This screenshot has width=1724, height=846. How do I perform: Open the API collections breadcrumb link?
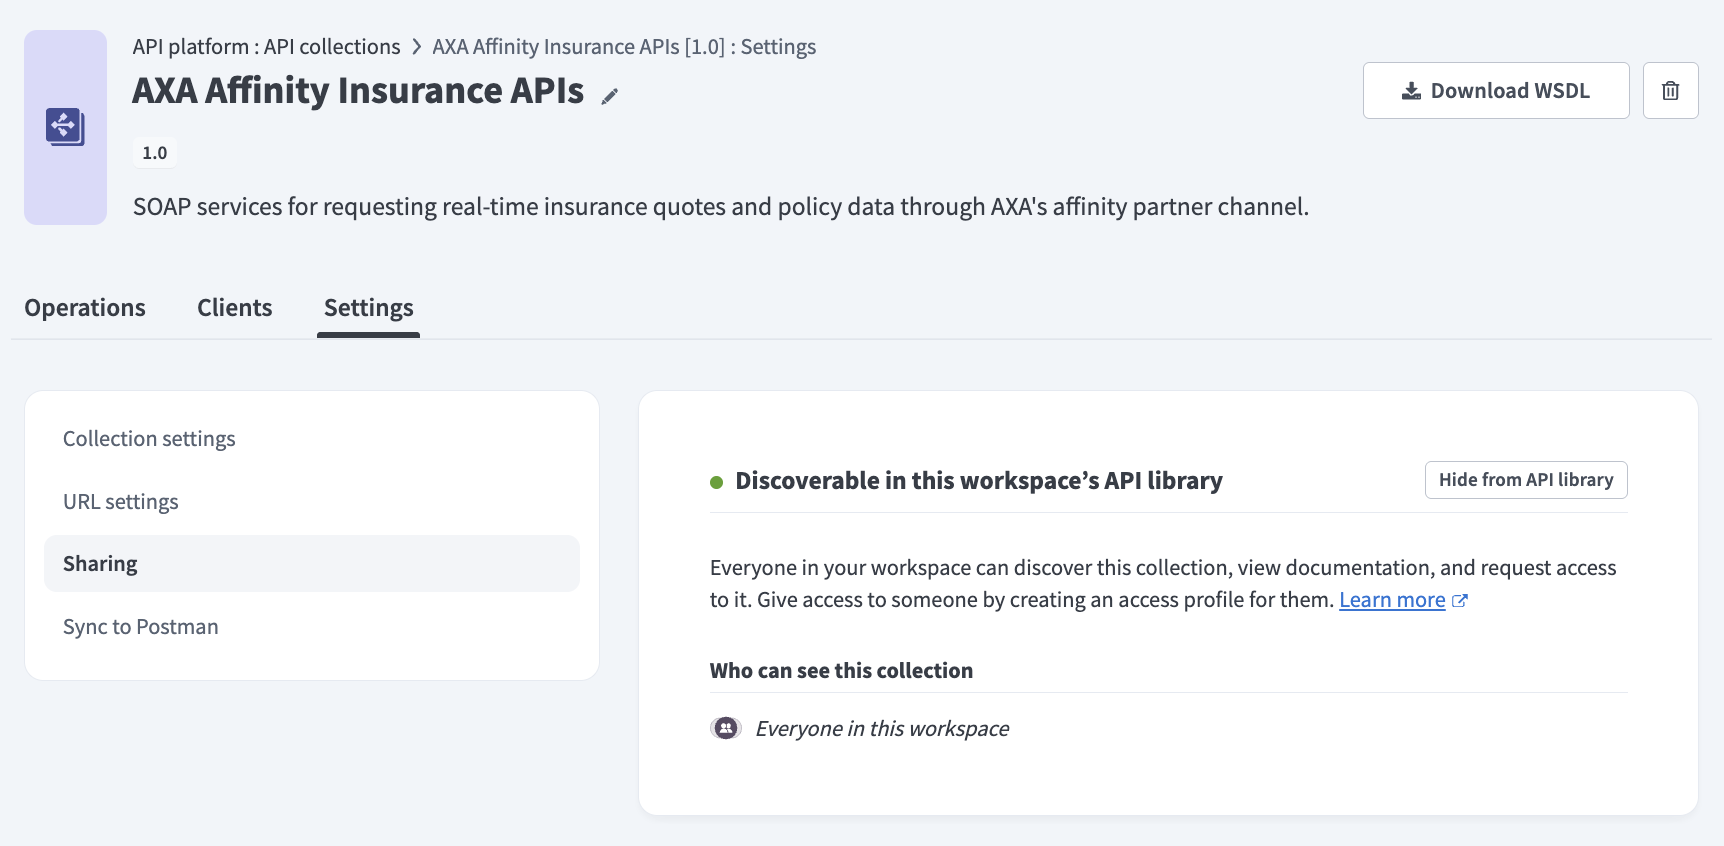pos(332,47)
